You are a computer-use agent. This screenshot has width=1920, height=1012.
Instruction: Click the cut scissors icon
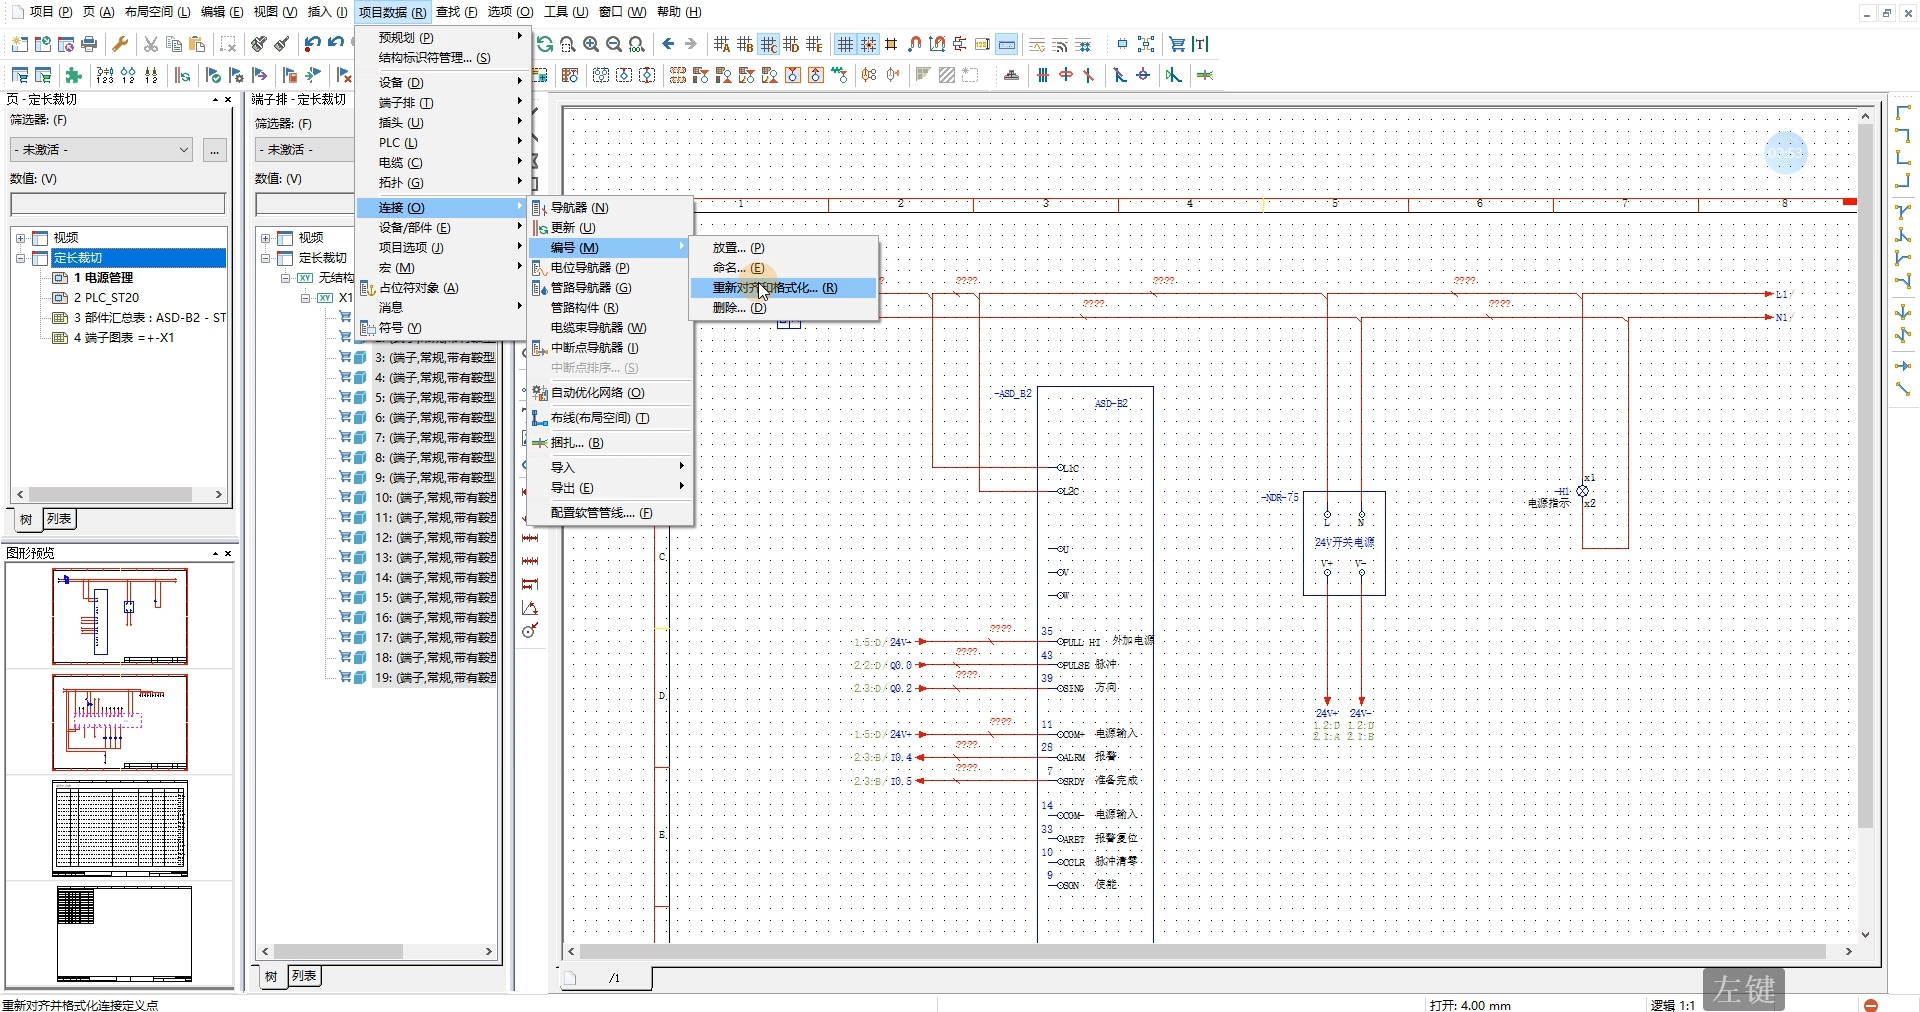[151, 44]
